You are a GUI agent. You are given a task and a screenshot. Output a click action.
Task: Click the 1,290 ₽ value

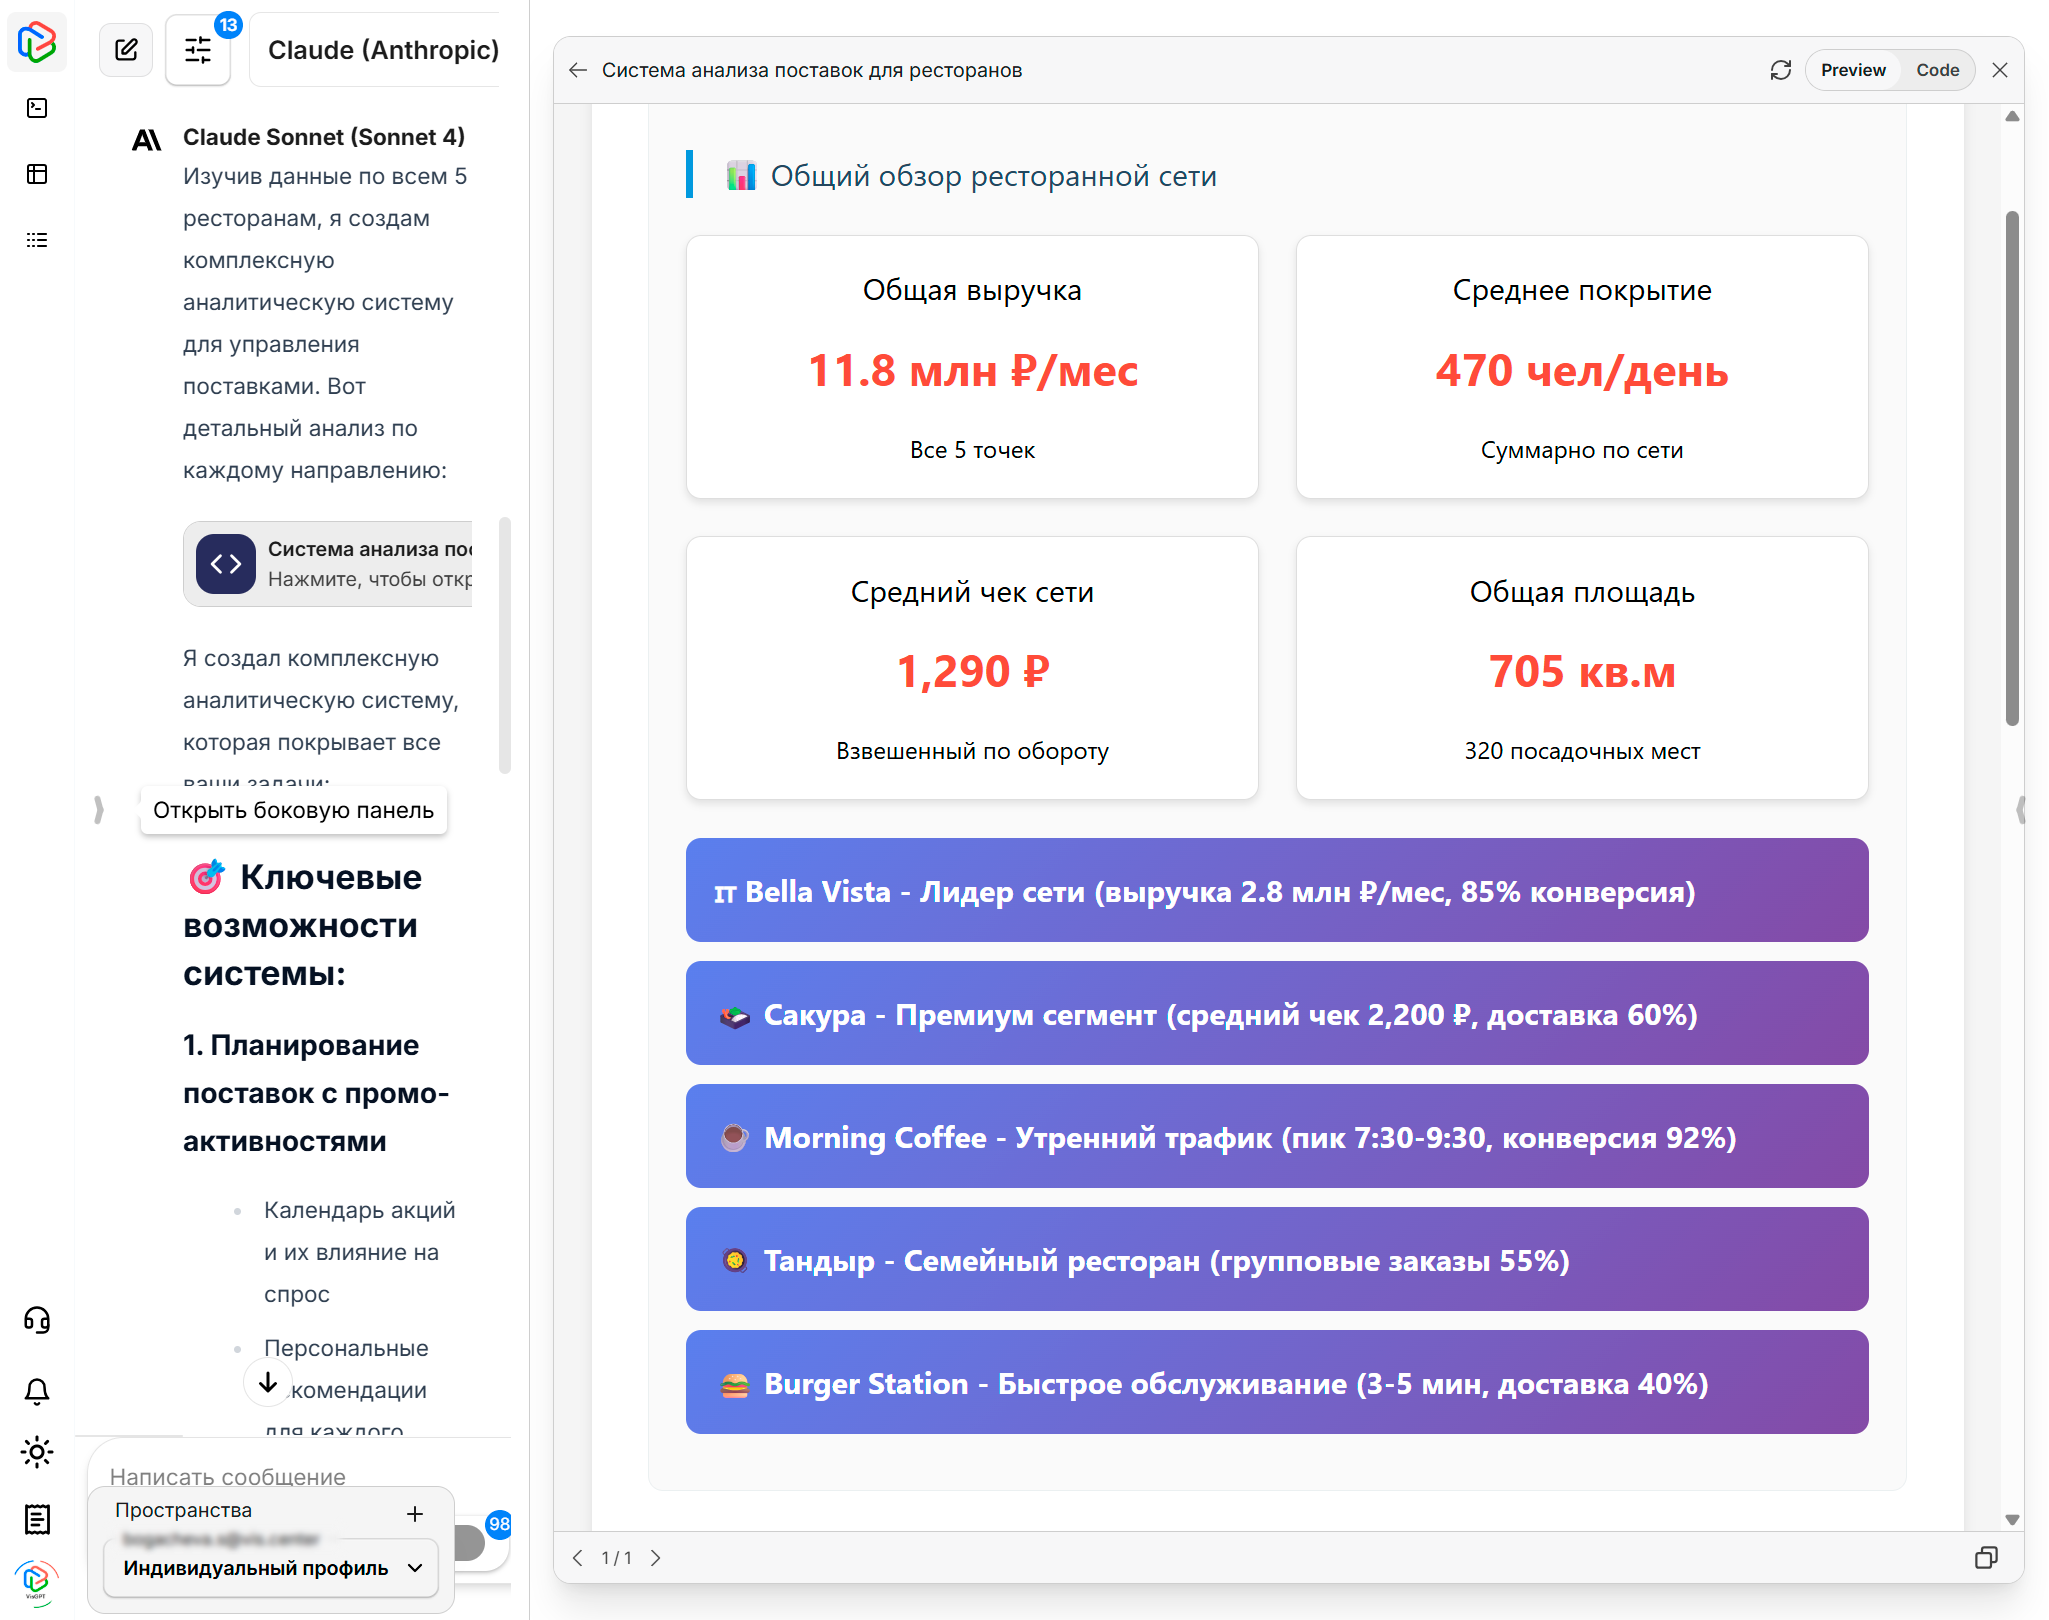(972, 671)
